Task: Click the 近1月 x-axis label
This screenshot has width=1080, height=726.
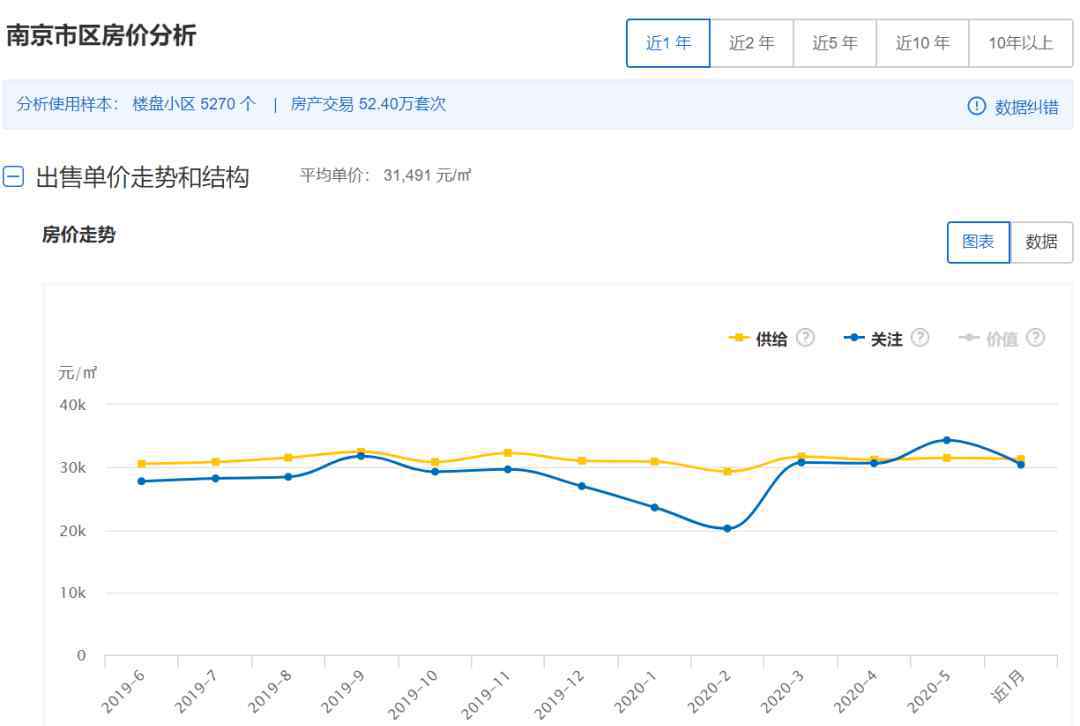Action: (x=1008, y=687)
